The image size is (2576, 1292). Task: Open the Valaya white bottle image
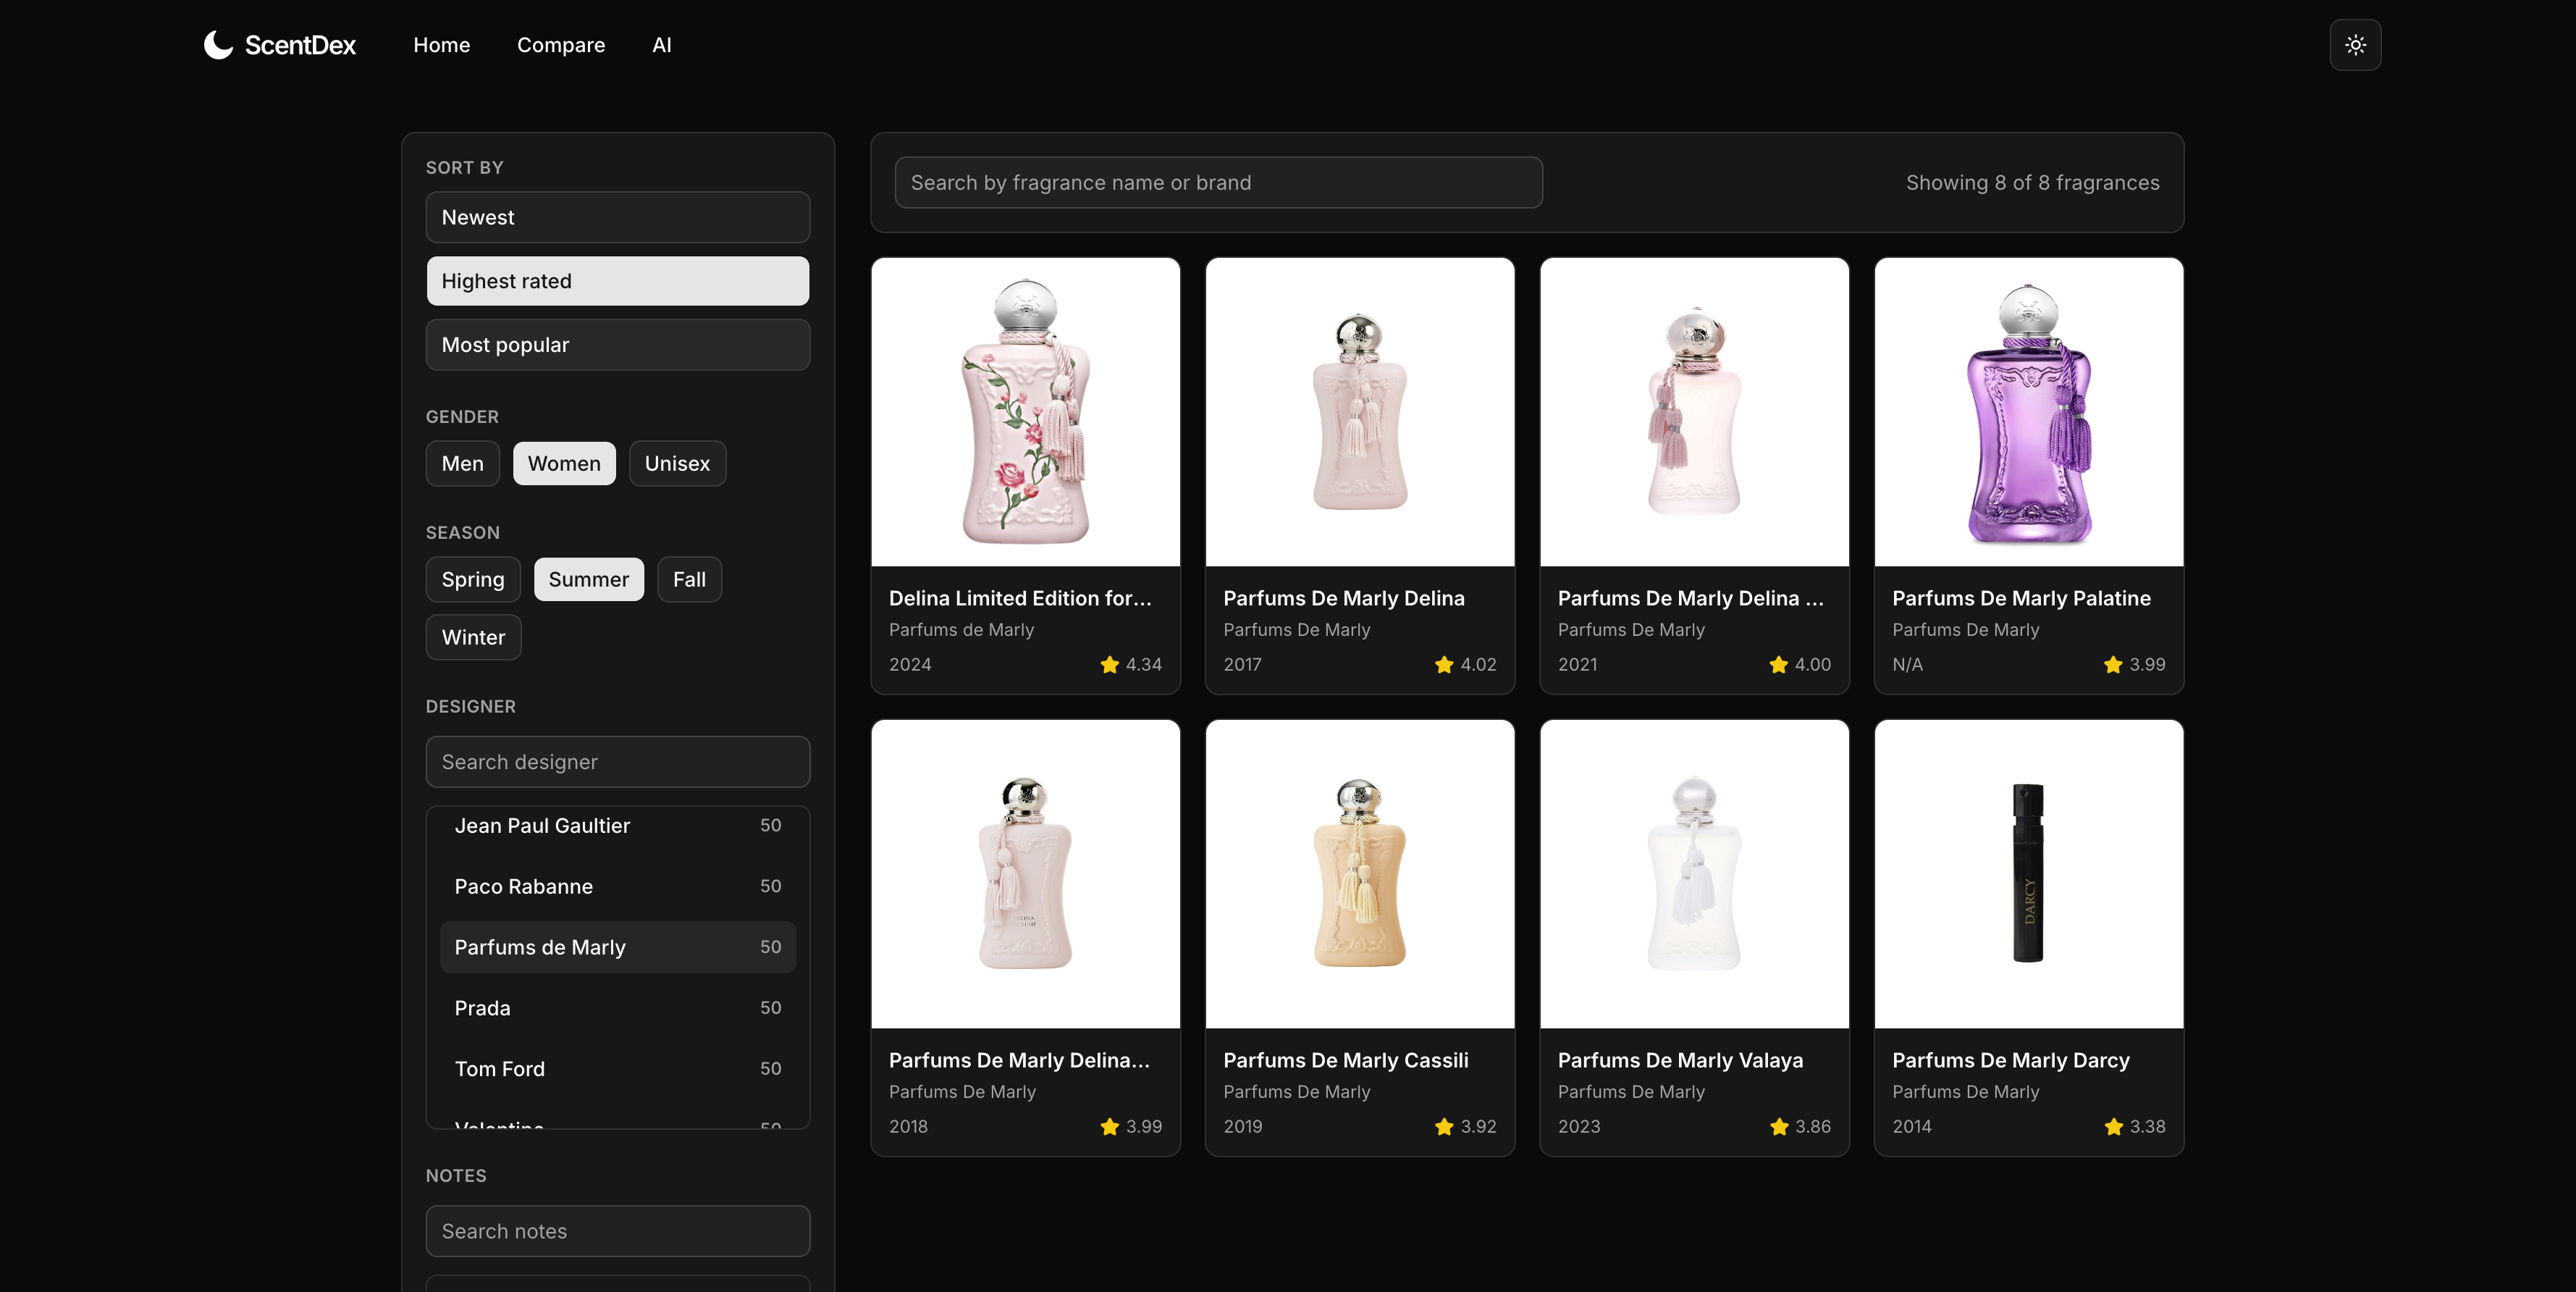click(1694, 873)
